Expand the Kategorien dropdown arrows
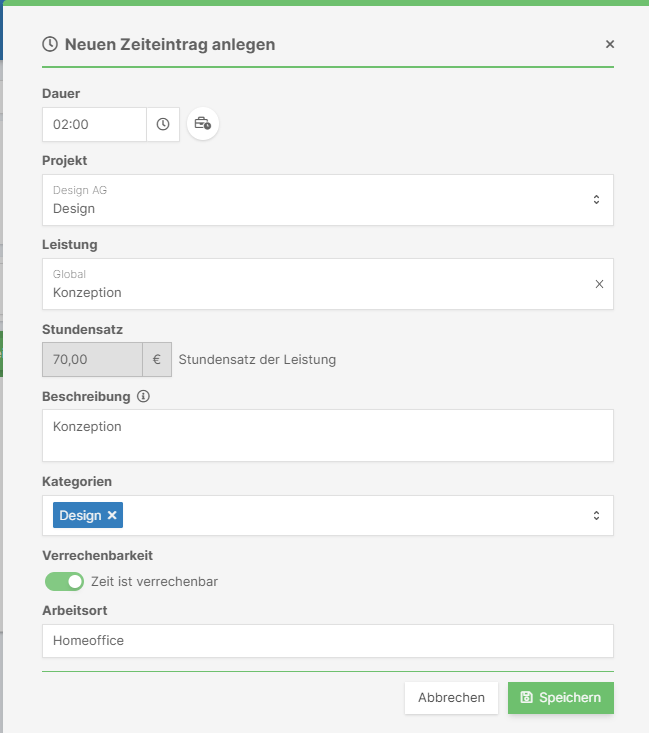 [596, 515]
